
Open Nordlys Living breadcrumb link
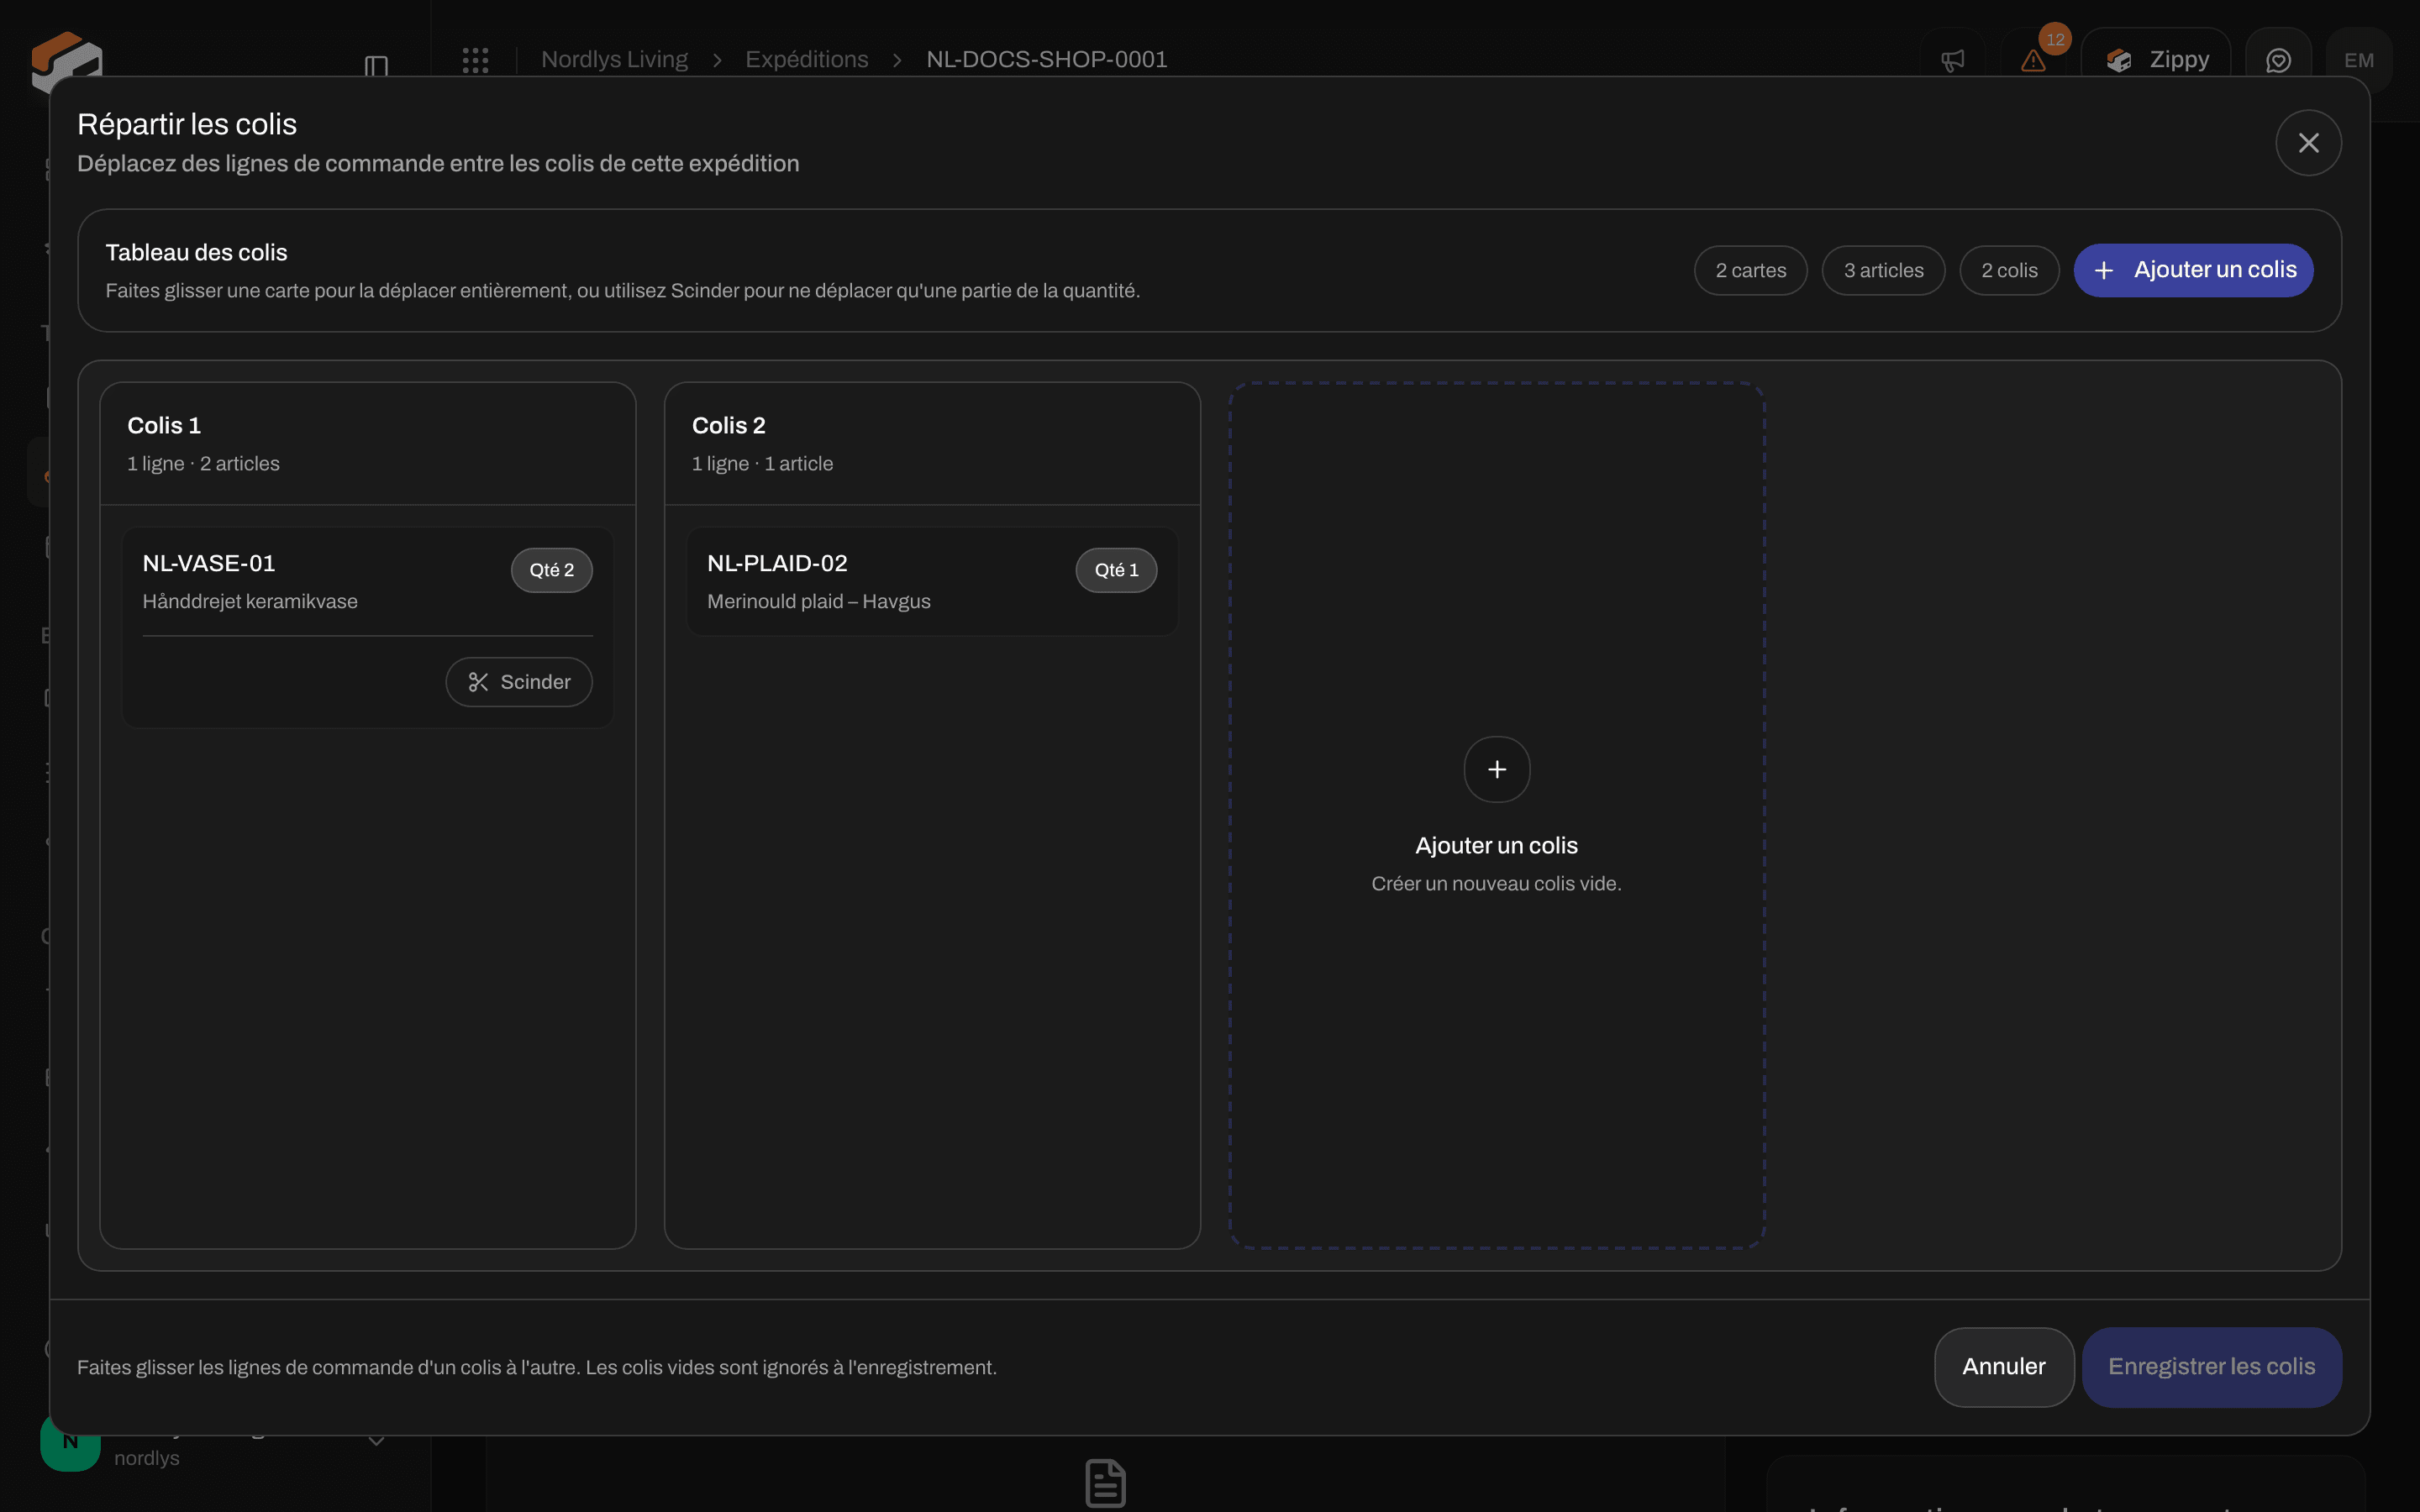click(615, 60)
